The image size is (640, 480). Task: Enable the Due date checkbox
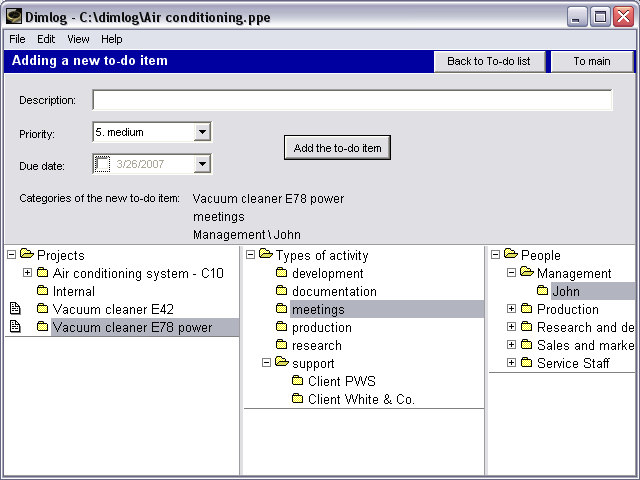coord(102,164)
